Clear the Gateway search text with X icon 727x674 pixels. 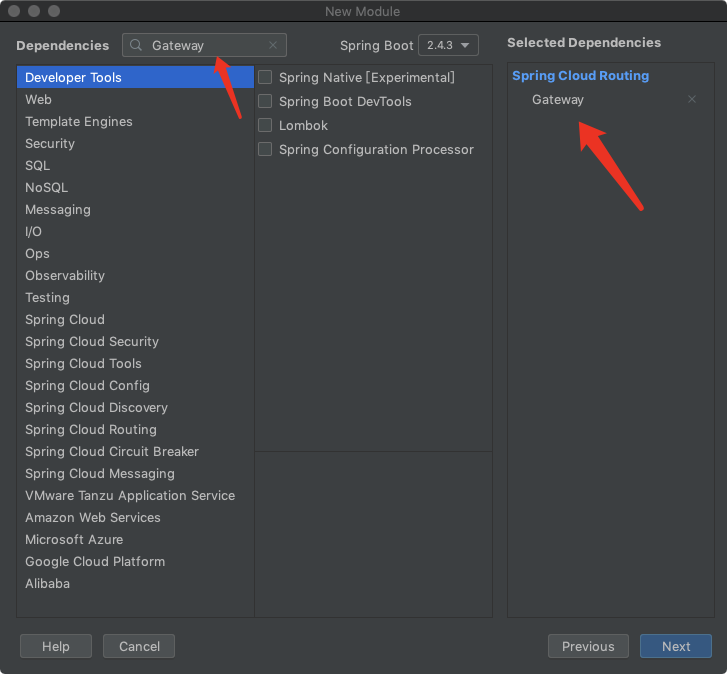273,45
